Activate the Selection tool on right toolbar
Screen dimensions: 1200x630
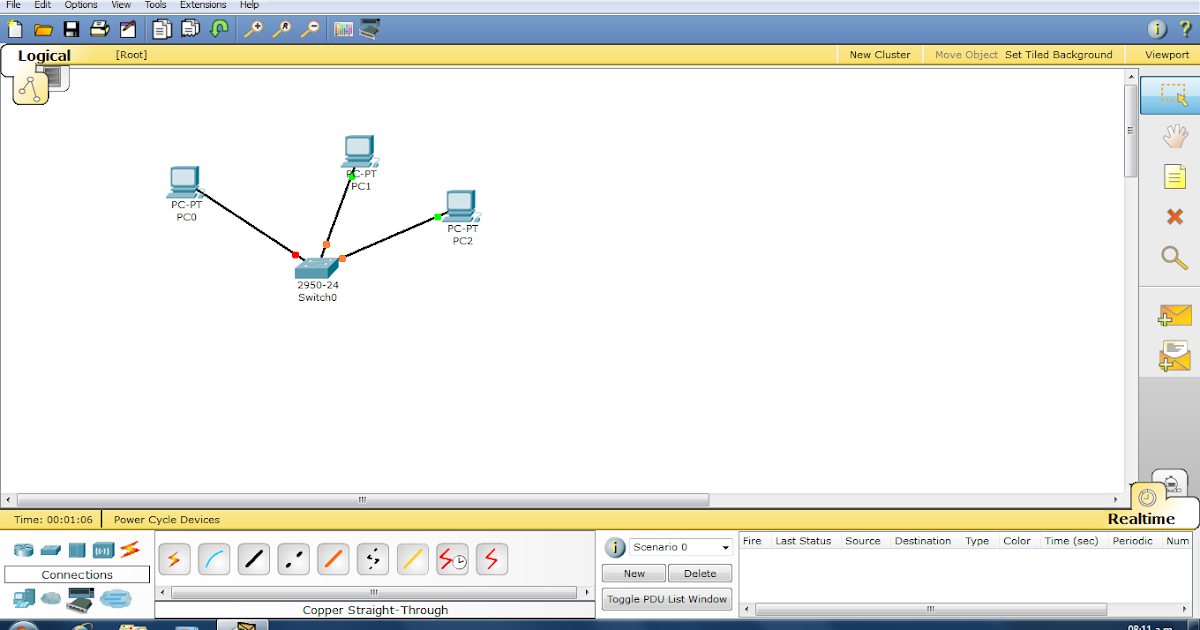pyautogui.click(x=1172, y=94)
